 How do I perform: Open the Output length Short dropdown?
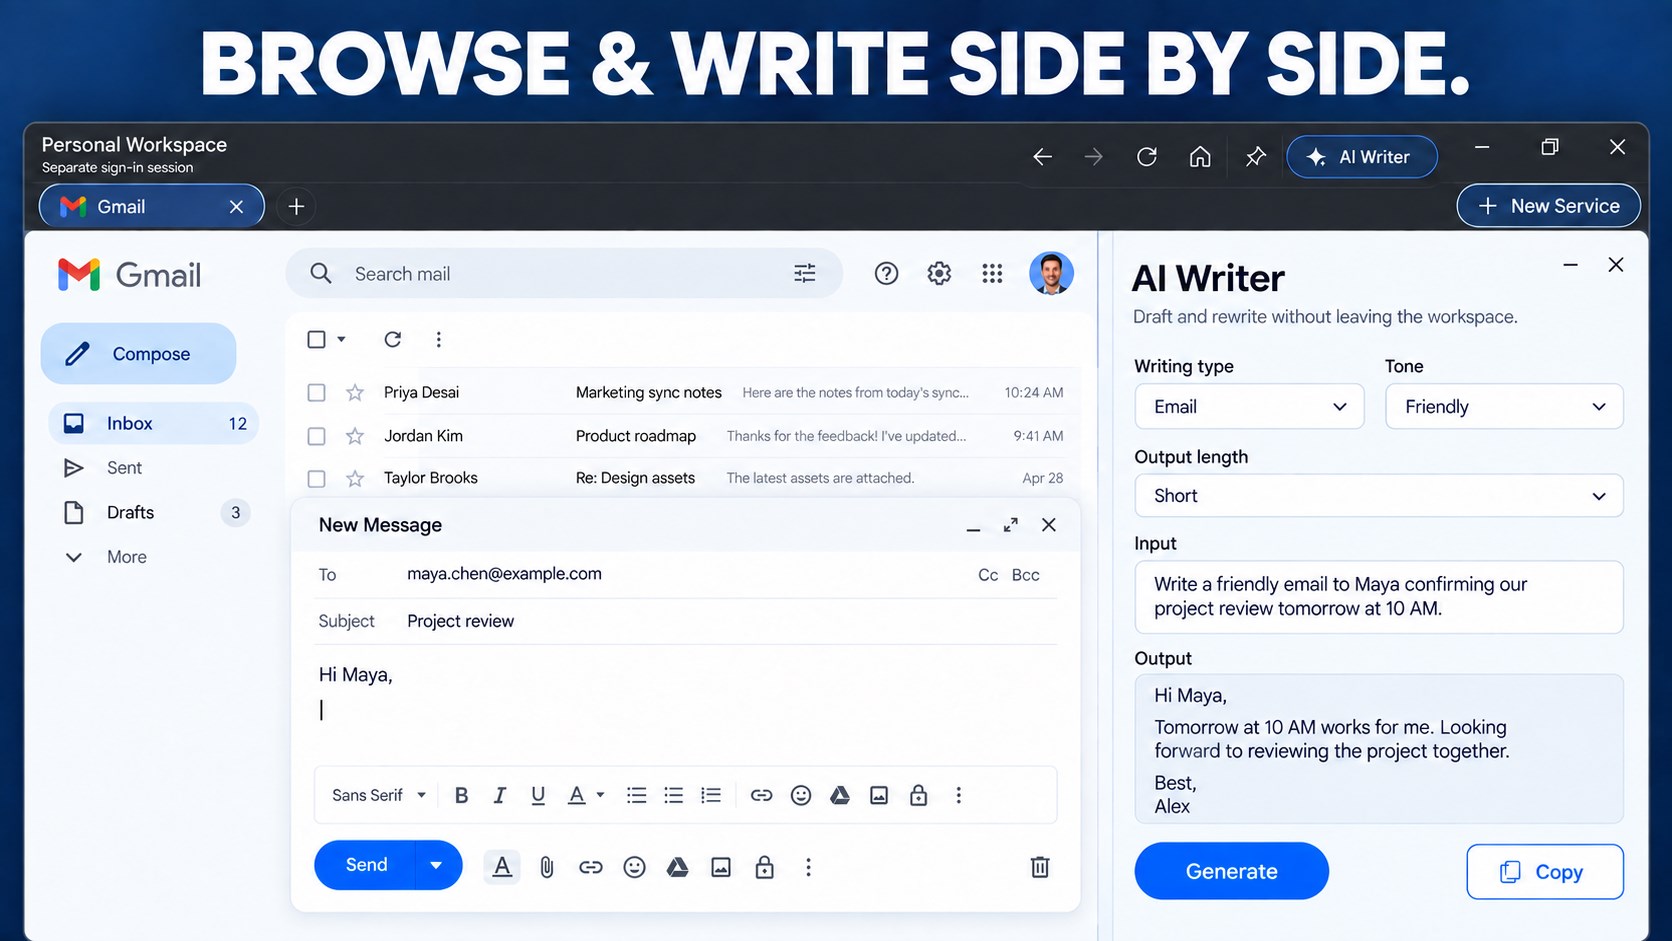tap(1379, 496)
